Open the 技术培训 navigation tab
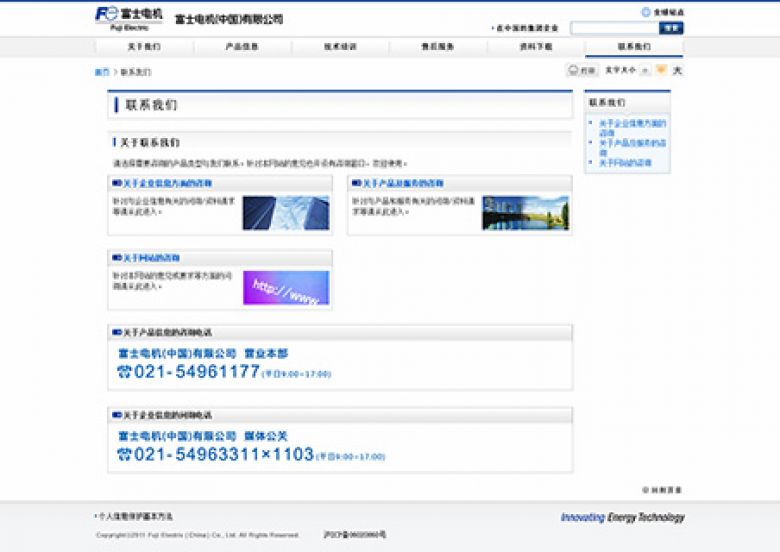The height and width of the screenshot is (552, 780). 340,47
